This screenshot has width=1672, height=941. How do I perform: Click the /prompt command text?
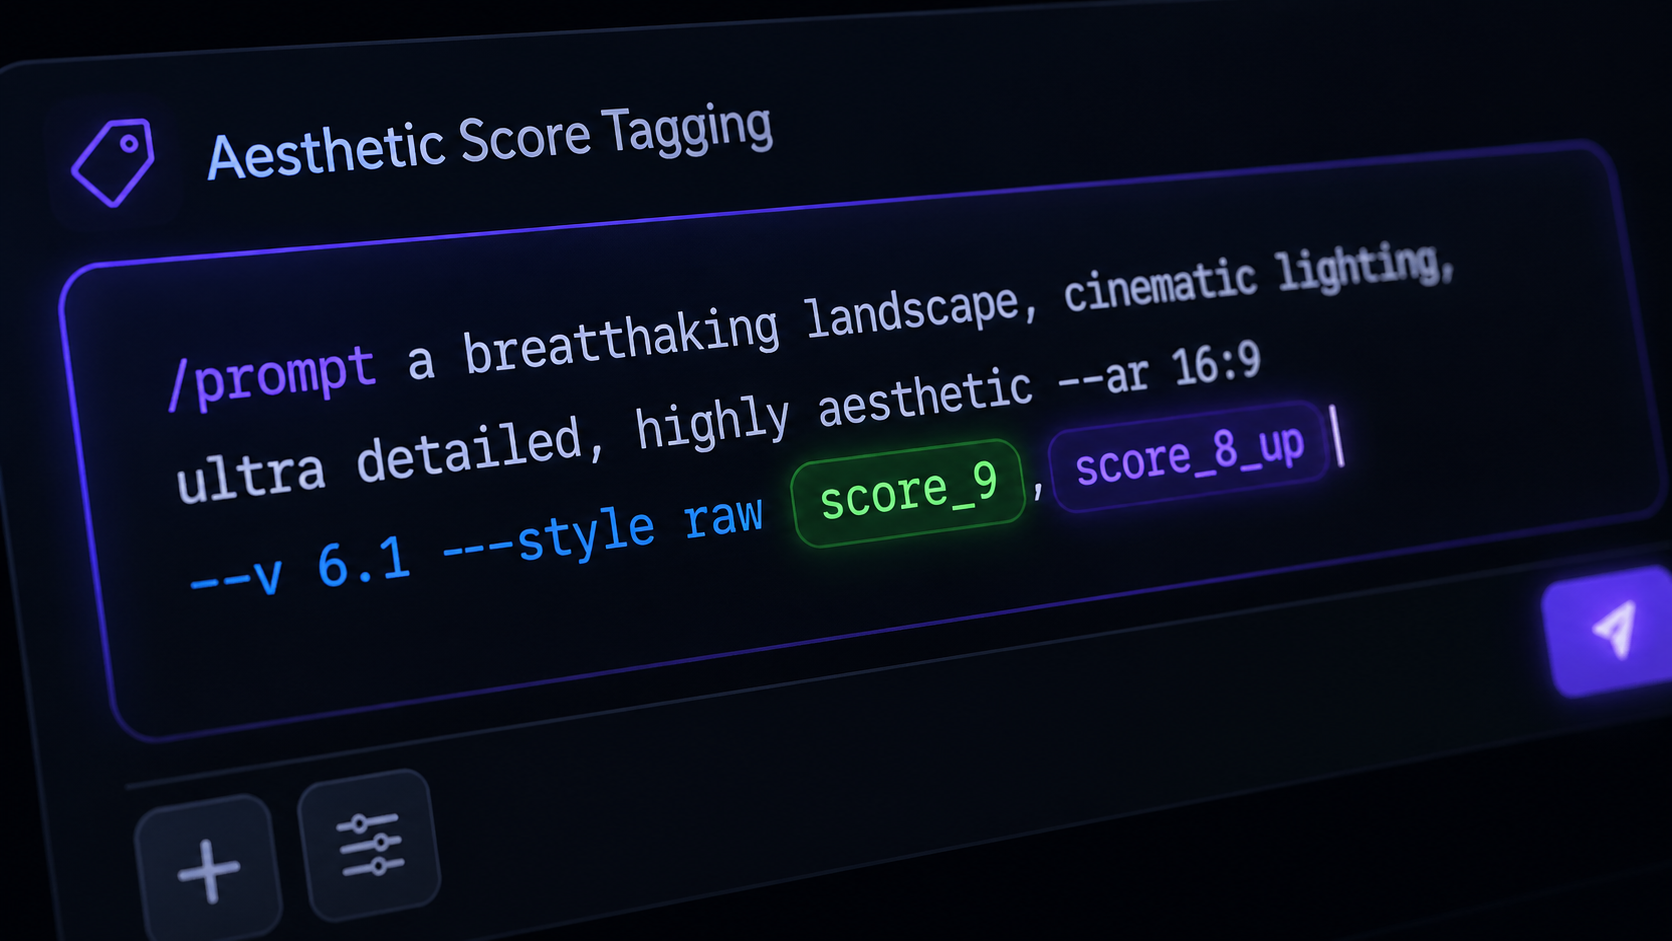pos(271,377)
